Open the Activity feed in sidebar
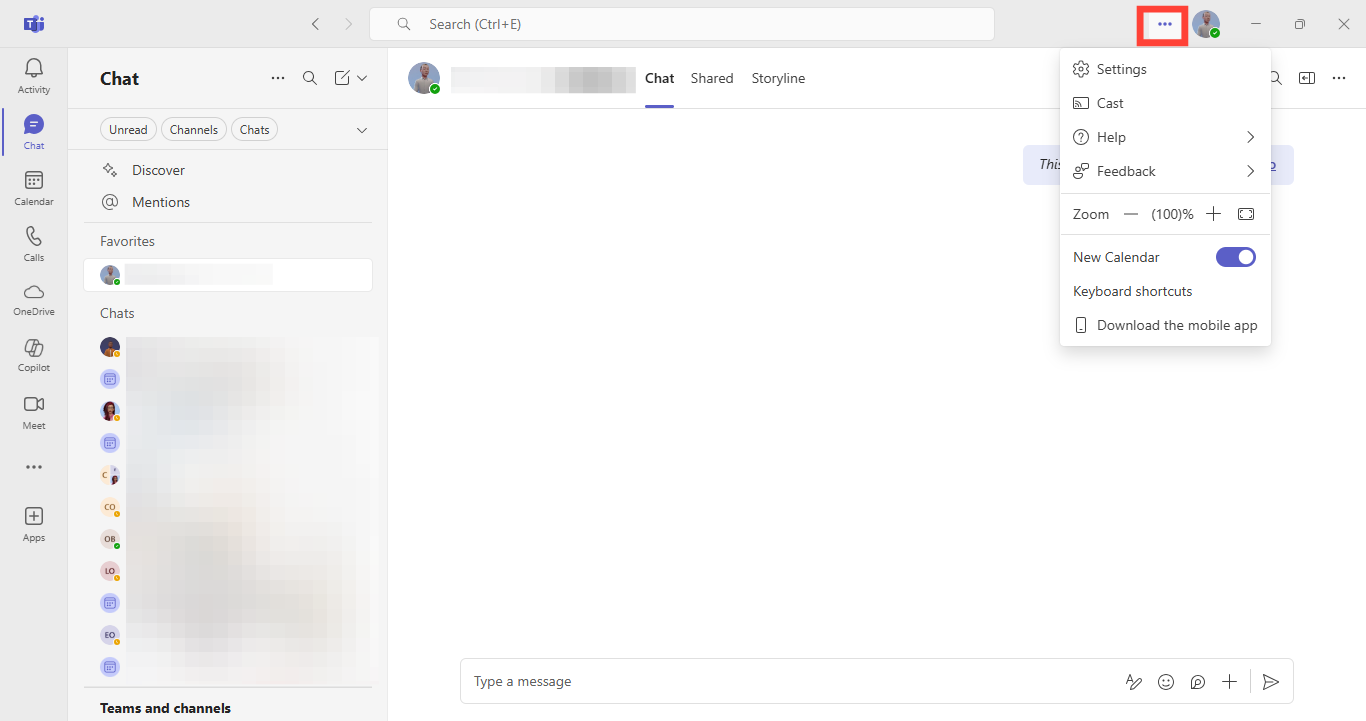Screen dimensions: 1366x721 [x=34, y=76]
